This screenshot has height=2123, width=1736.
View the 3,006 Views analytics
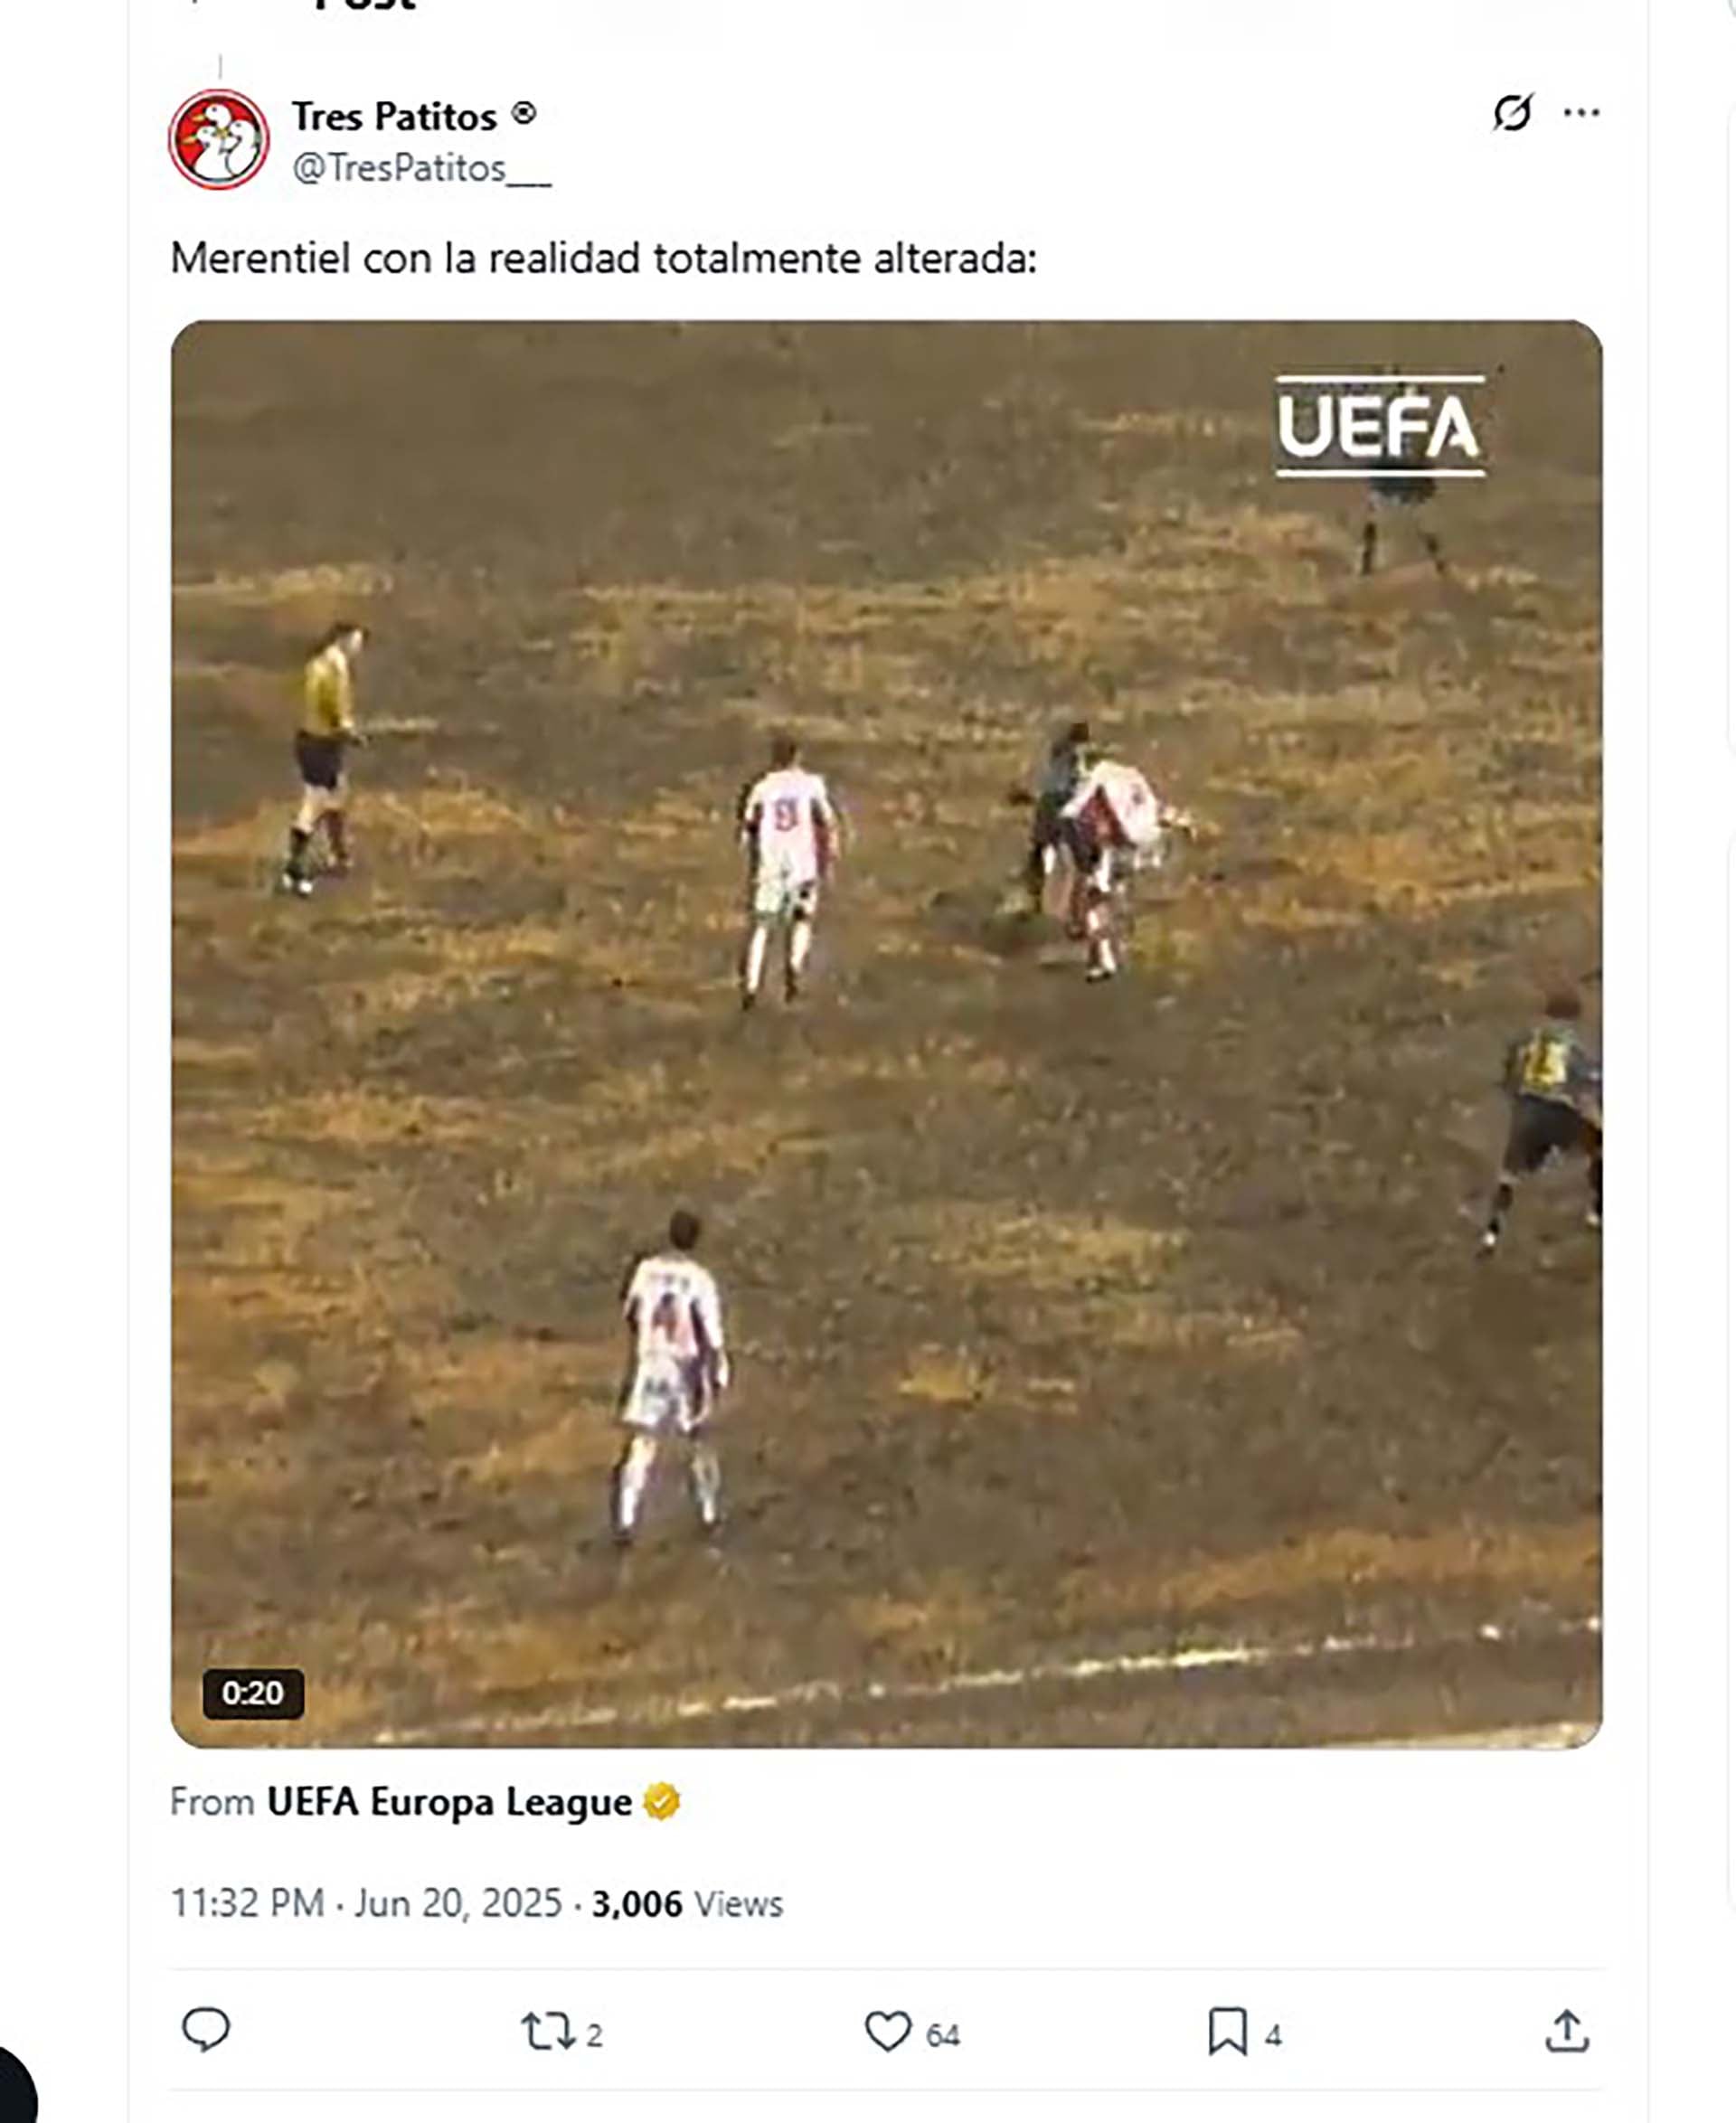pyautogui.click(x=687, y=1904)
